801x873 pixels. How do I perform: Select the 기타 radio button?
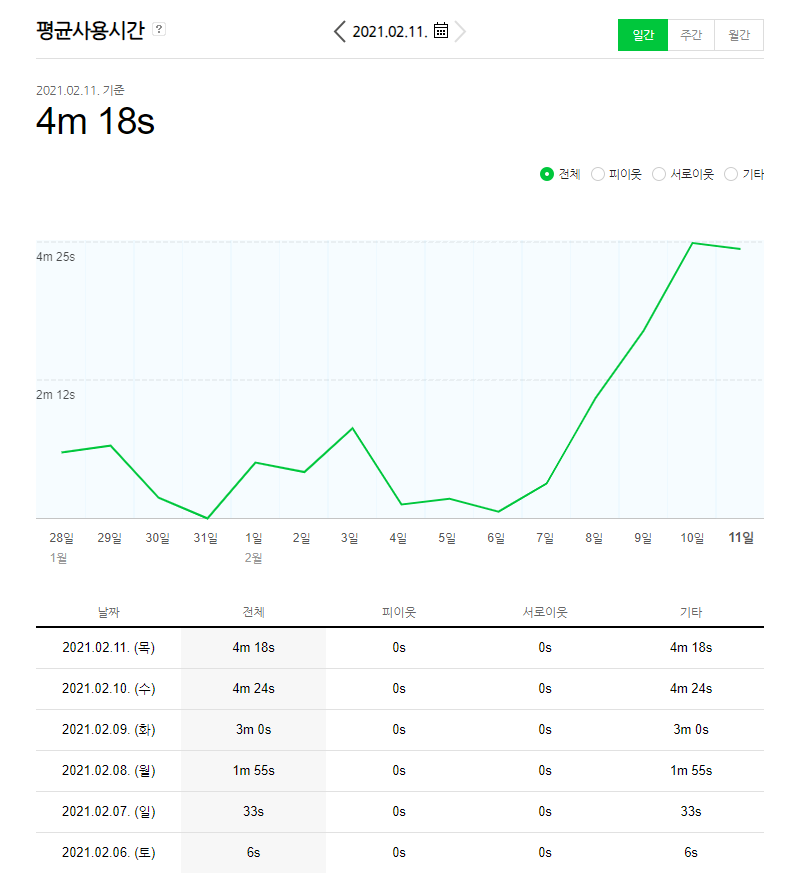(x=731, y=174)
